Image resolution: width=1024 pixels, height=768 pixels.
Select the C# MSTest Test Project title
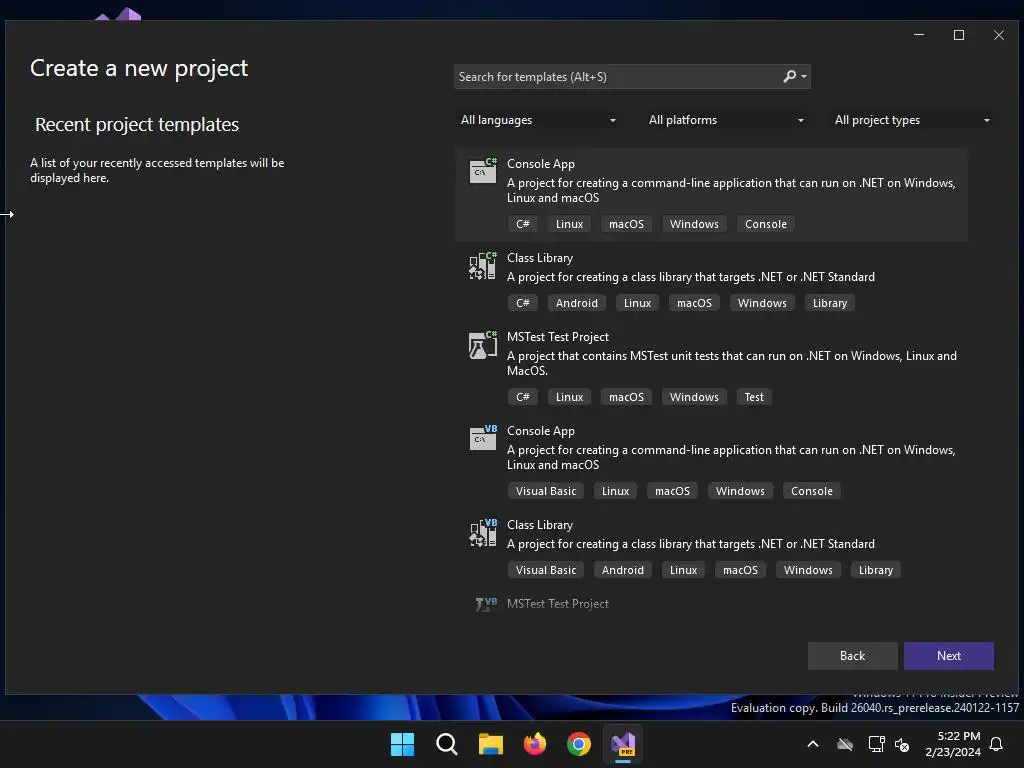558,337
